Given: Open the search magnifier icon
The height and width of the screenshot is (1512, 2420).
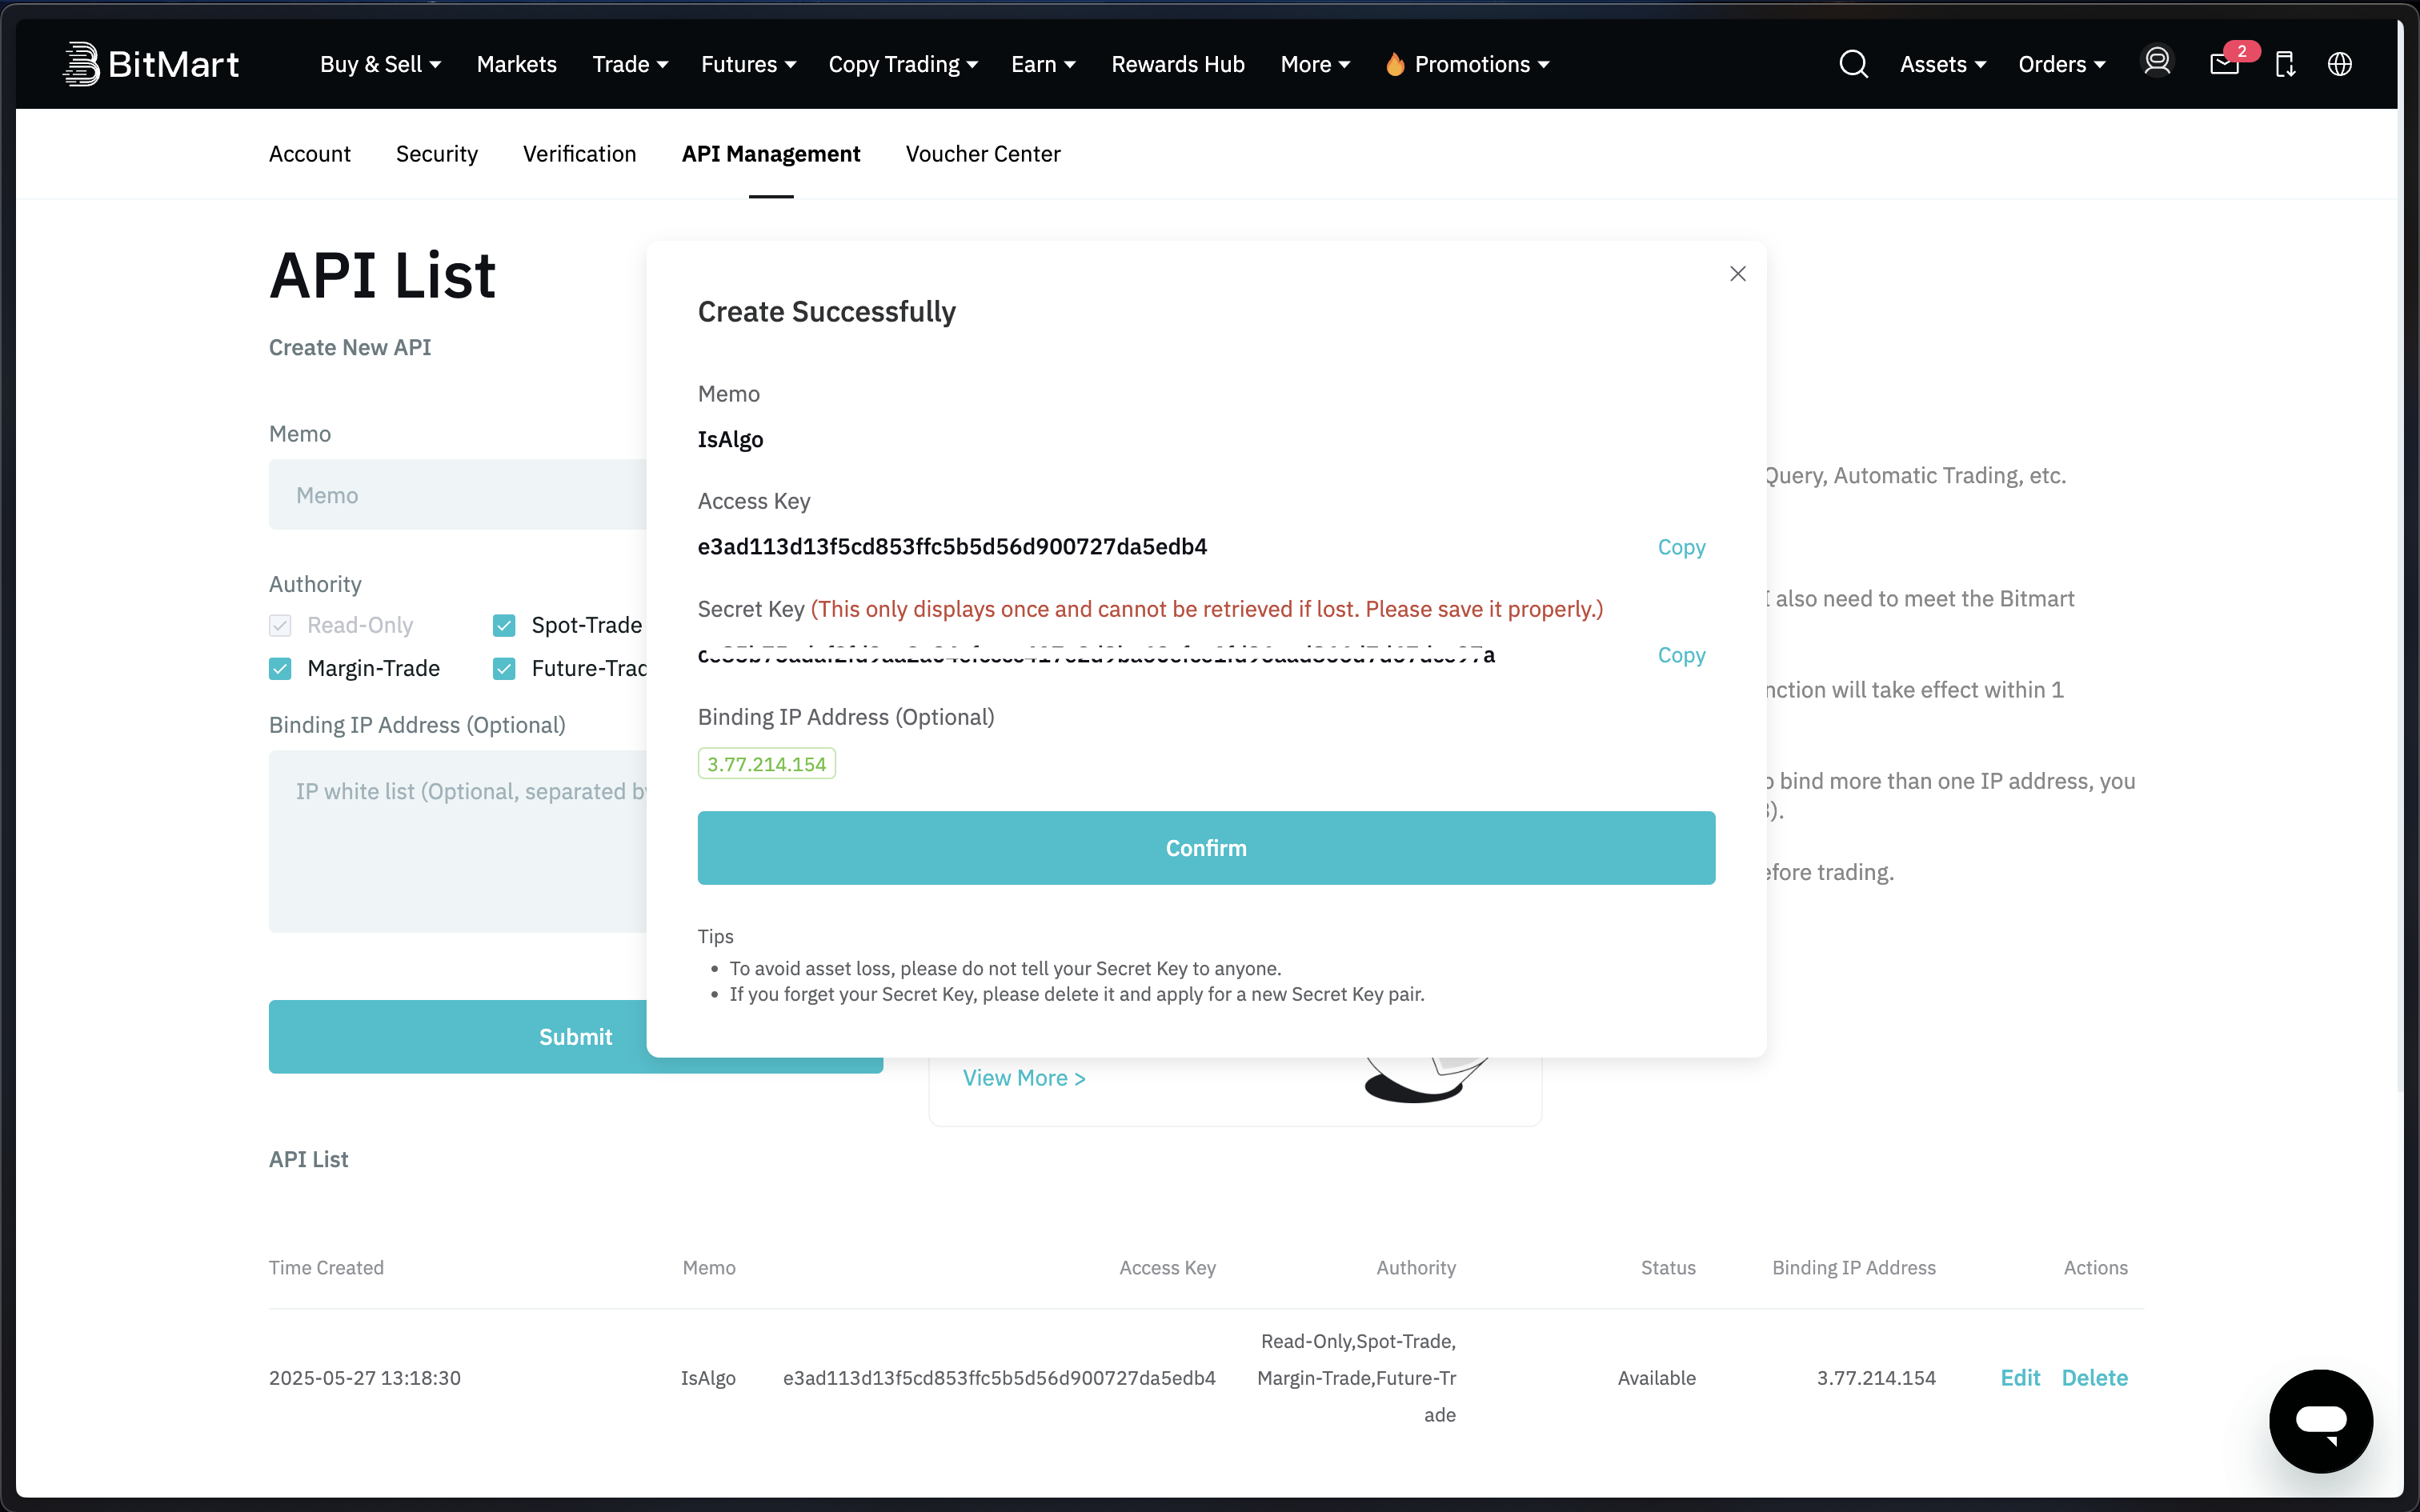Looking at the screenshot, I should point(1853,64).
